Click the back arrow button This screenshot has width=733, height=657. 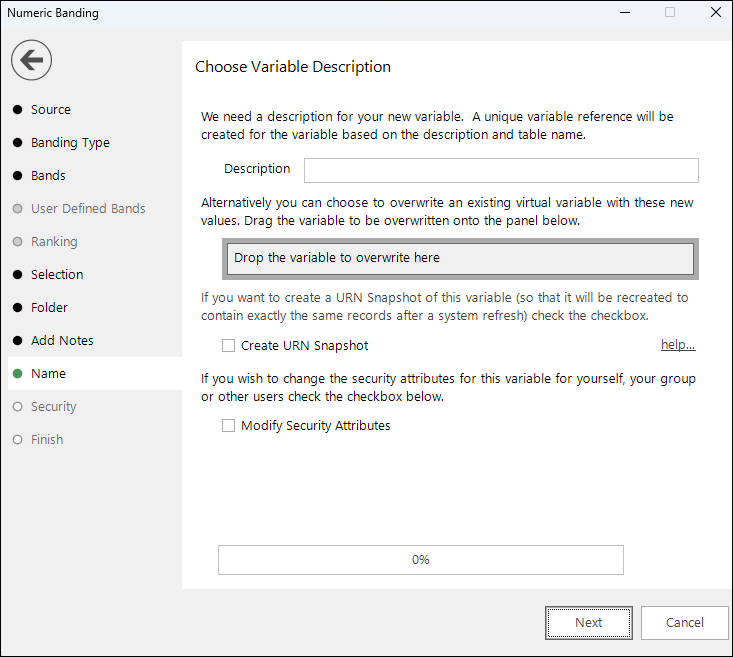click(31, 60)
